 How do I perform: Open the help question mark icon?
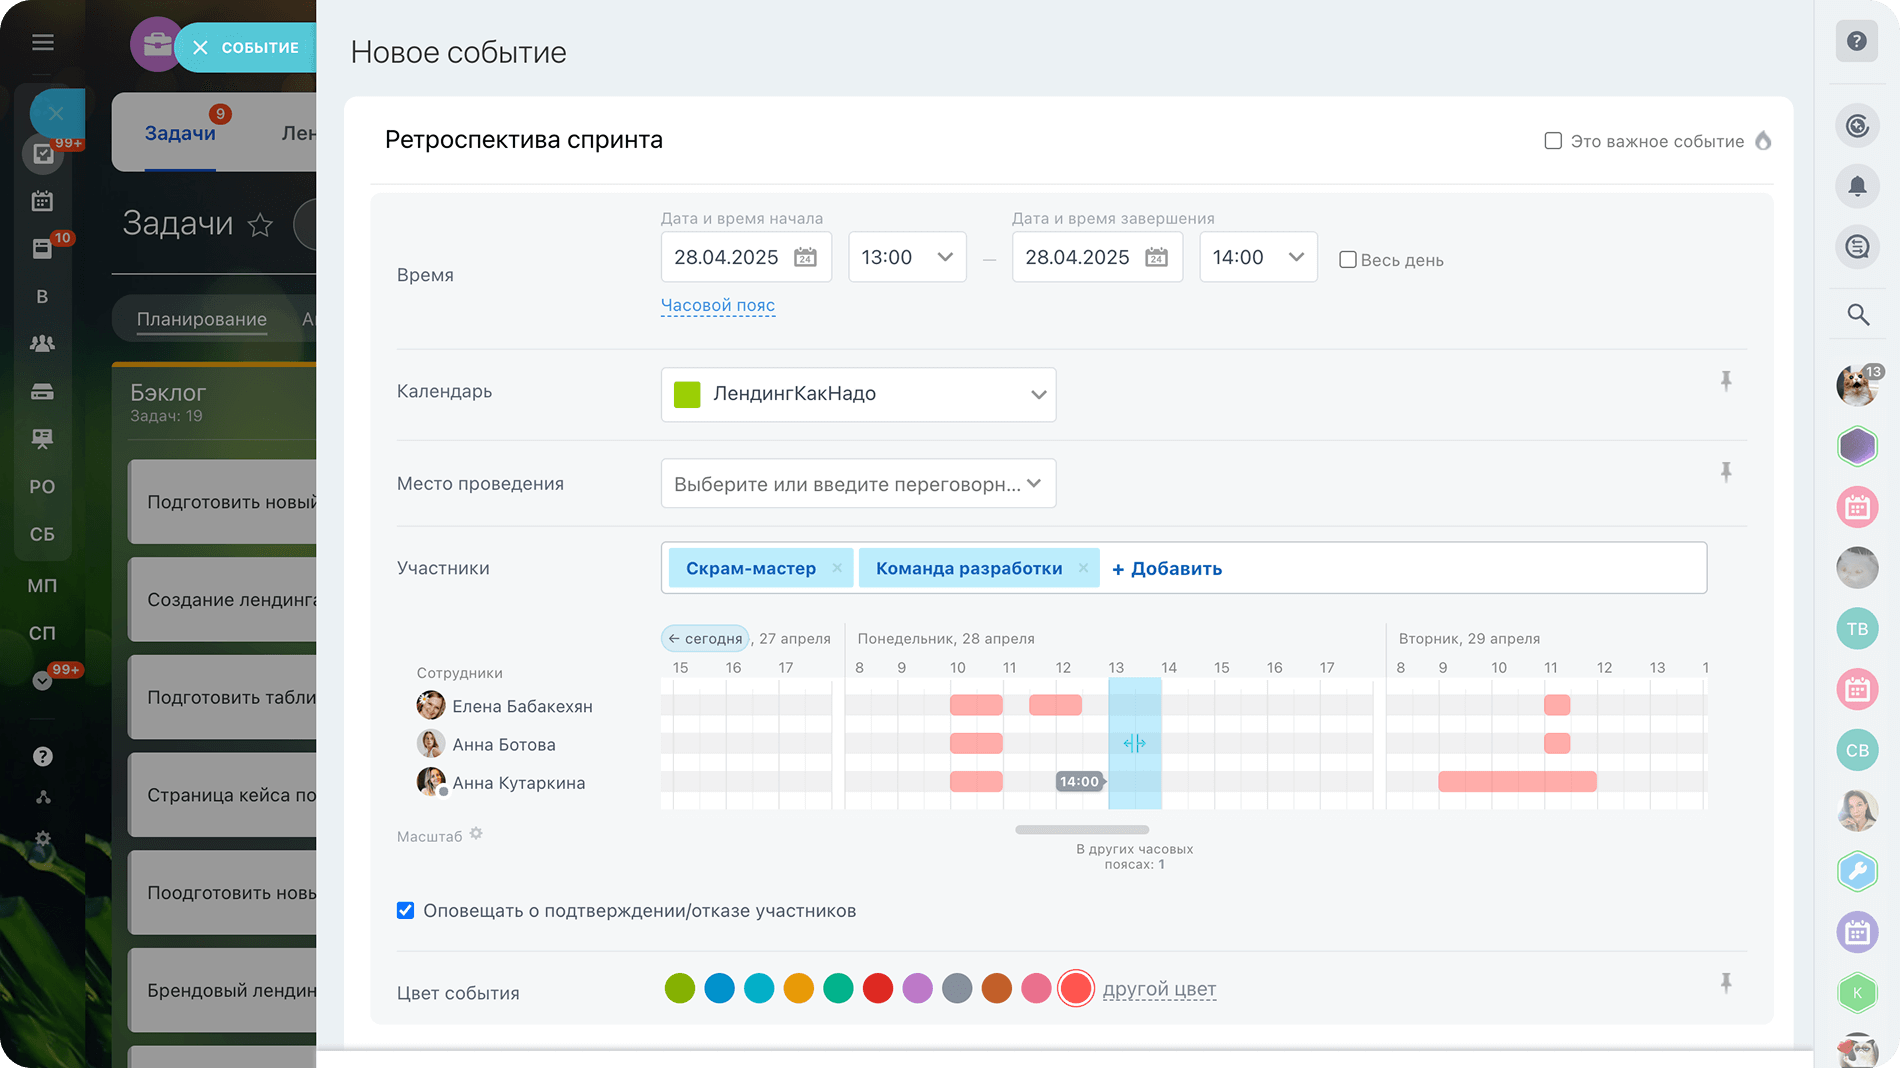pos(1857,42)
